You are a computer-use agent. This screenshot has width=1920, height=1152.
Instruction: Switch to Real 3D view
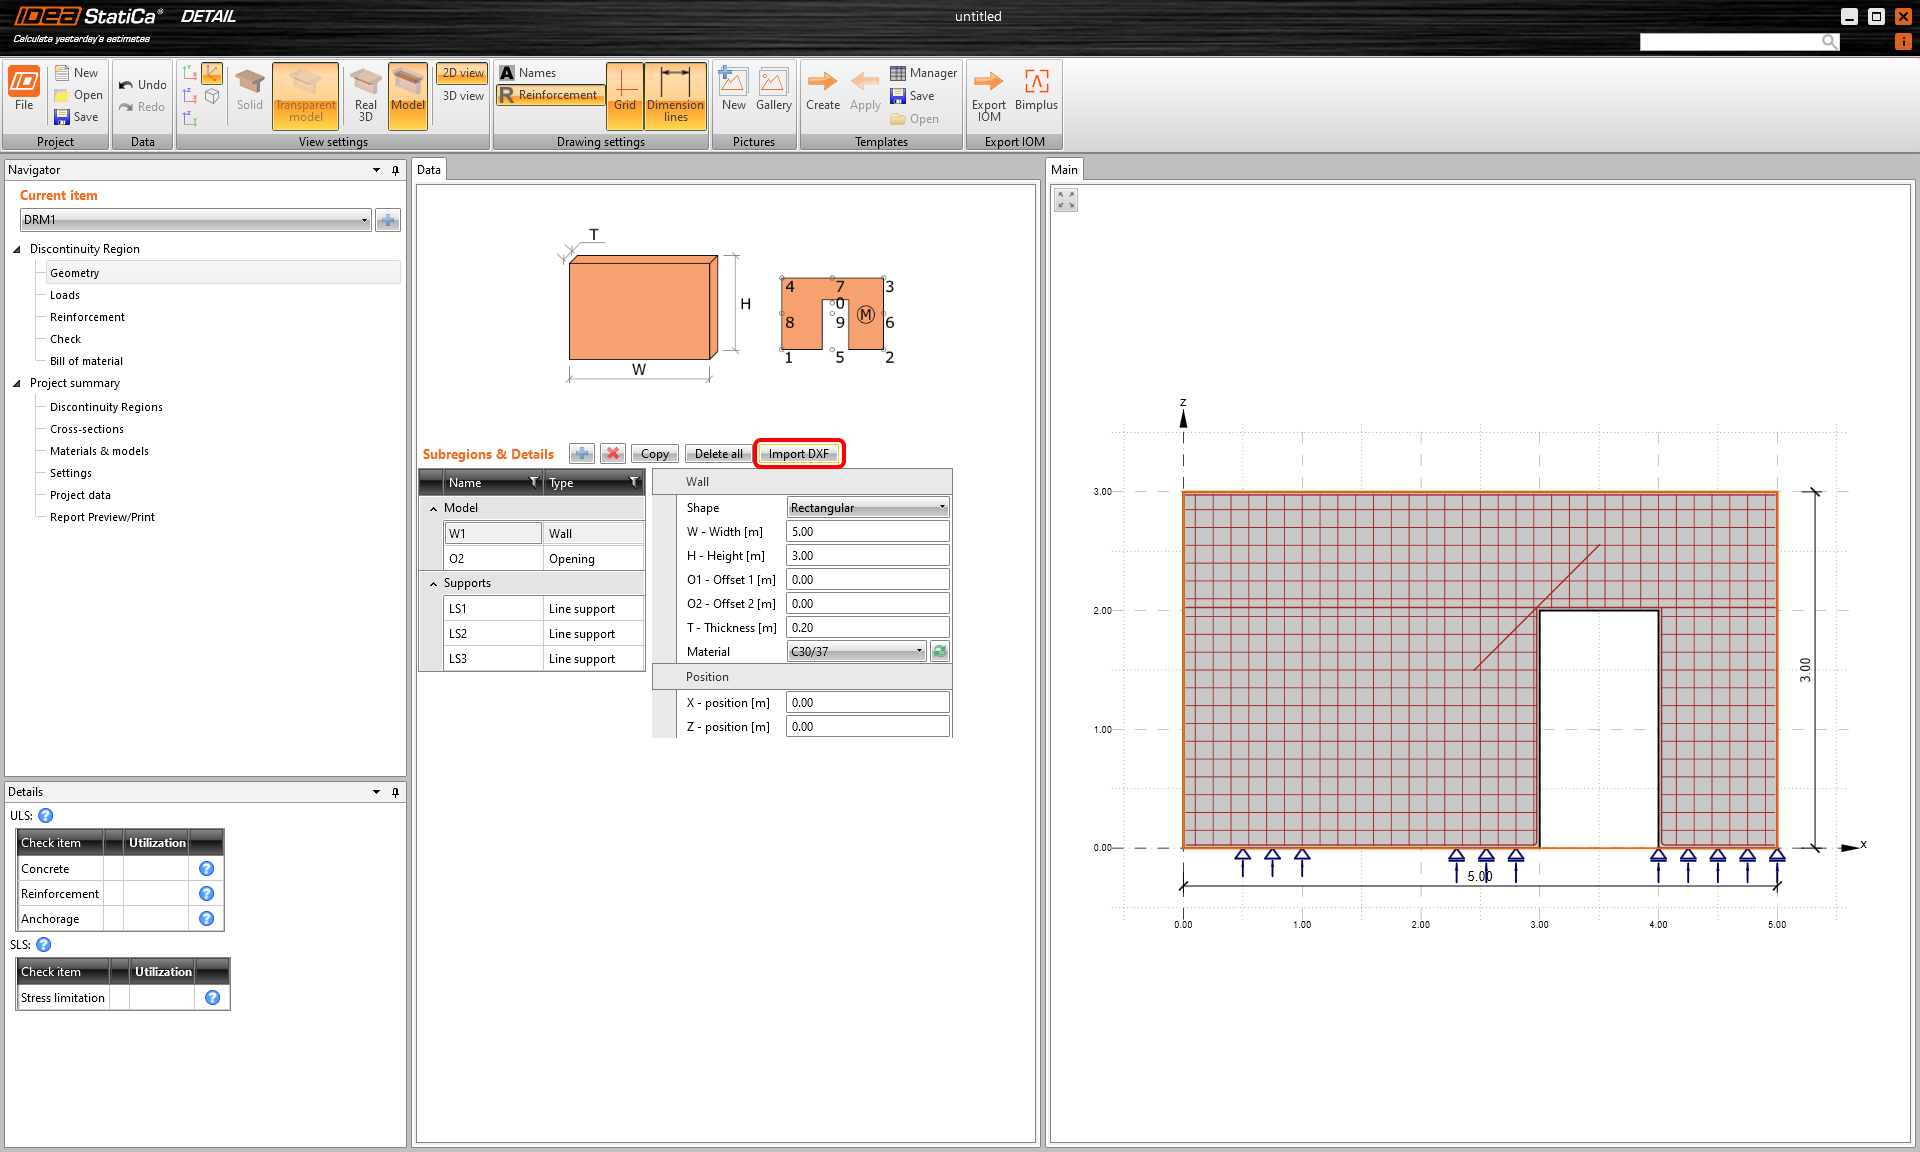[366, 94]
